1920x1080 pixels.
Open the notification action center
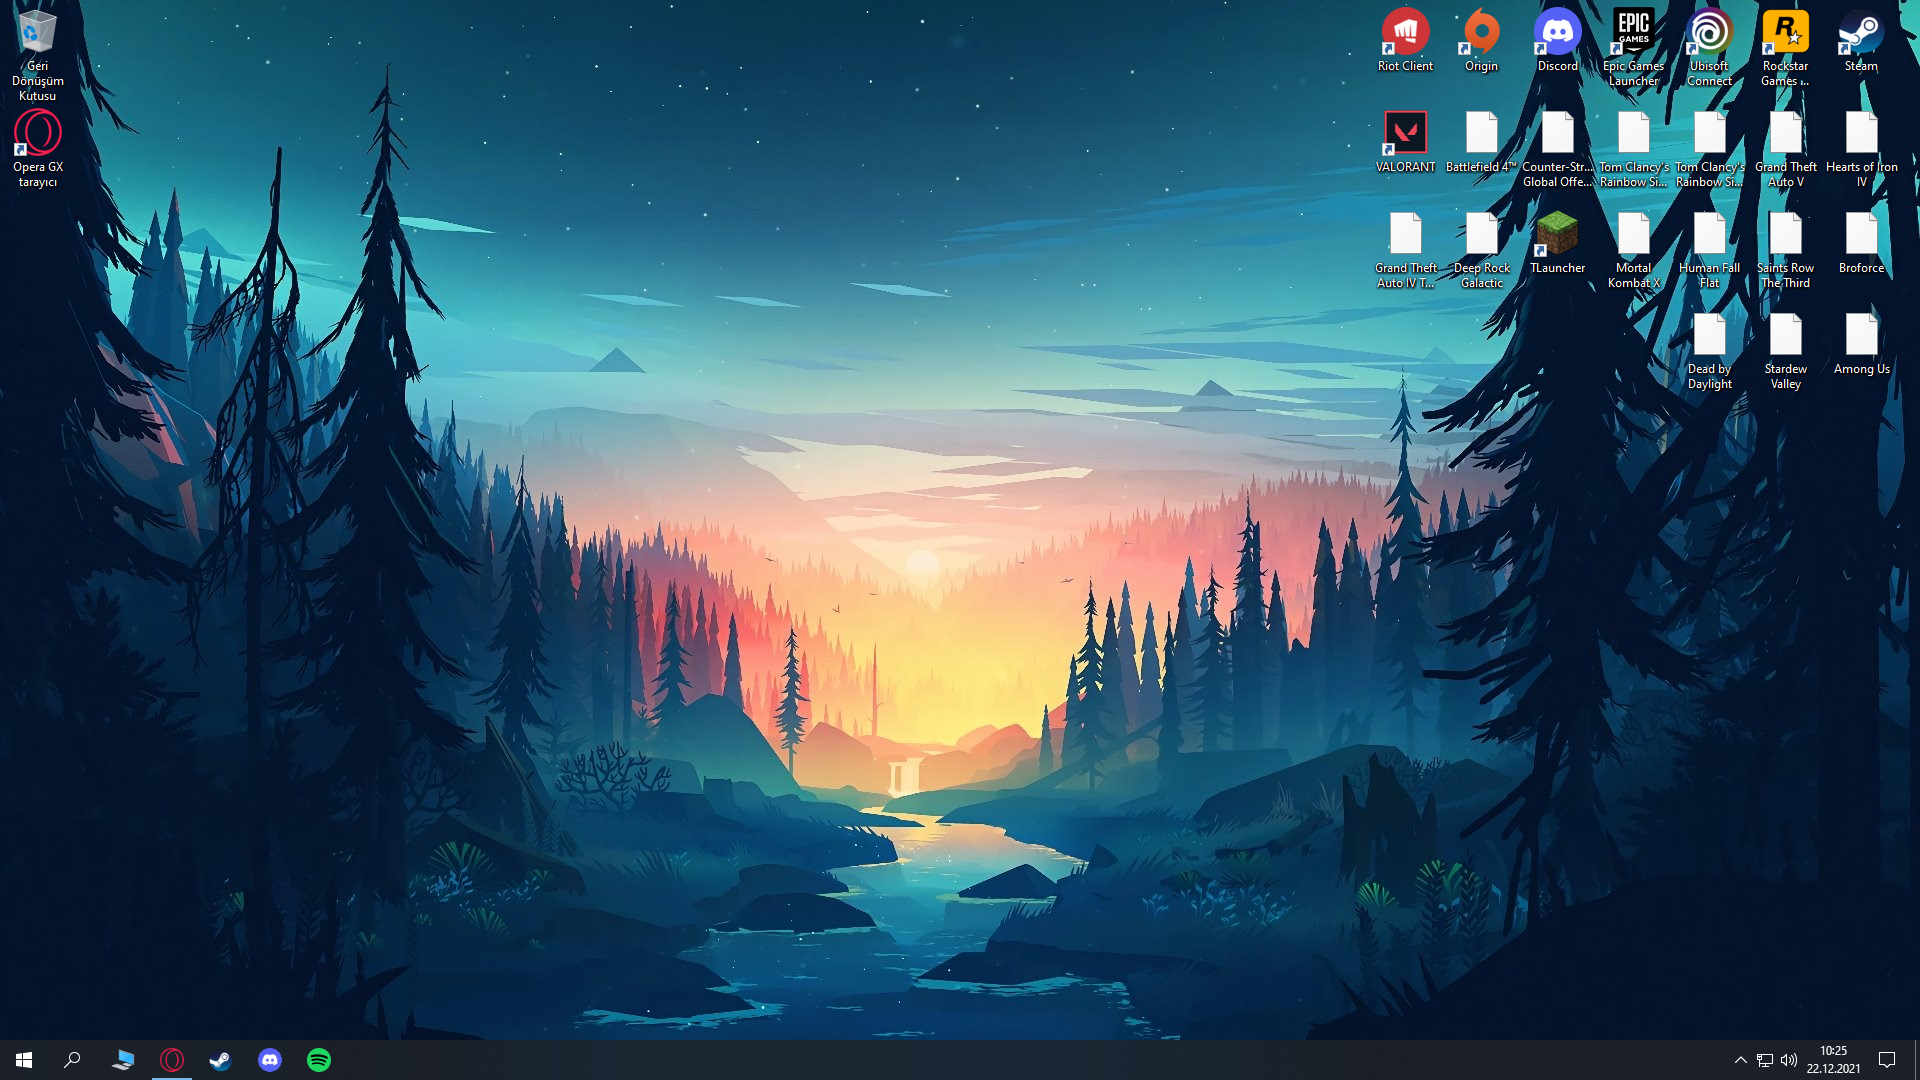pos(1887,1060)
